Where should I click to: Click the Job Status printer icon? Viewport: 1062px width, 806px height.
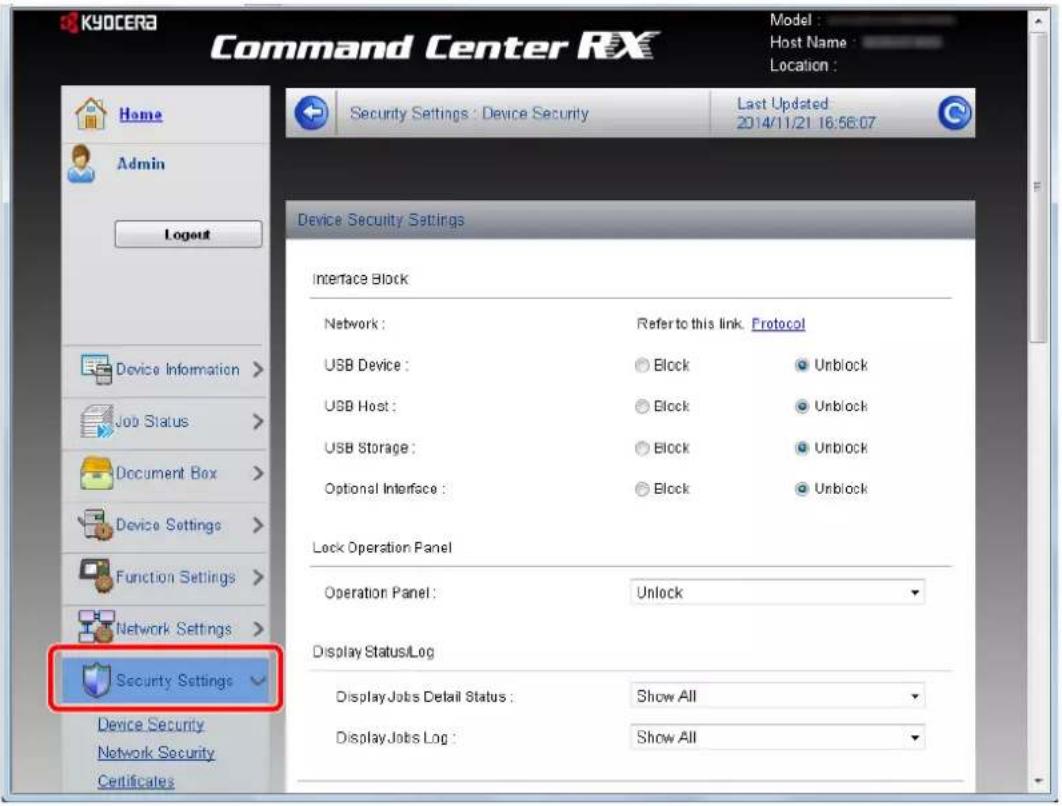pyautogui.click(x=96, y=421)
